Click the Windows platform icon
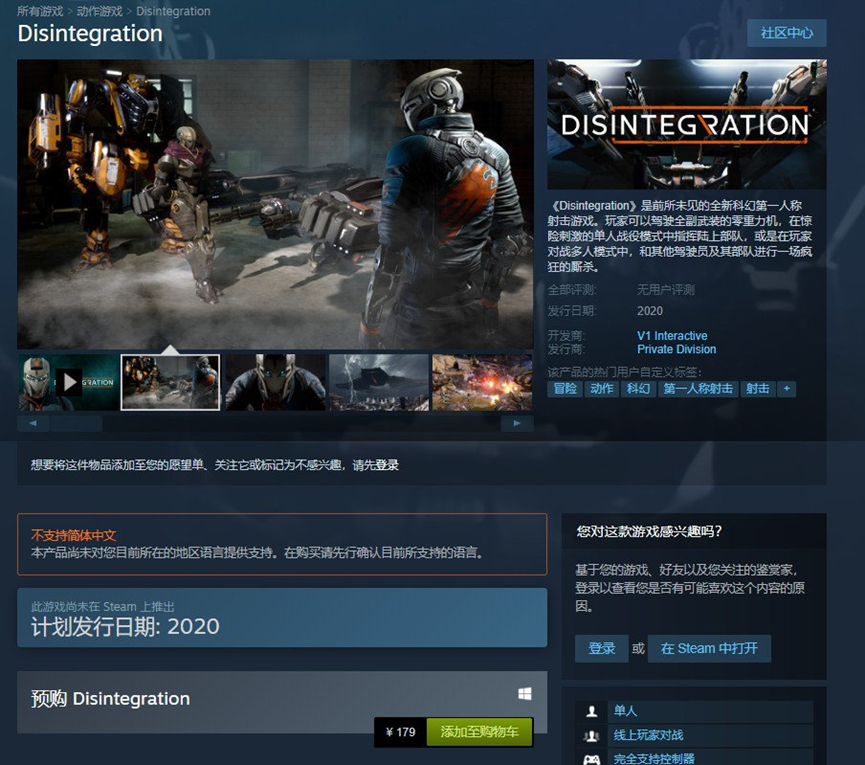 coord(525,694)
